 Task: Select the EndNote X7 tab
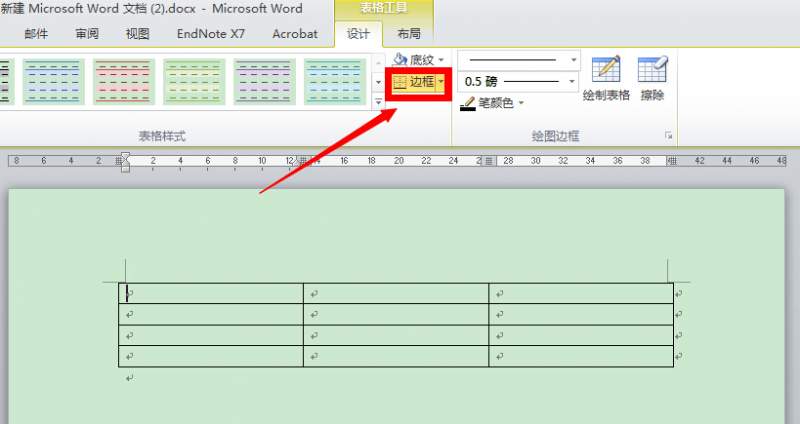coord(211,34)
